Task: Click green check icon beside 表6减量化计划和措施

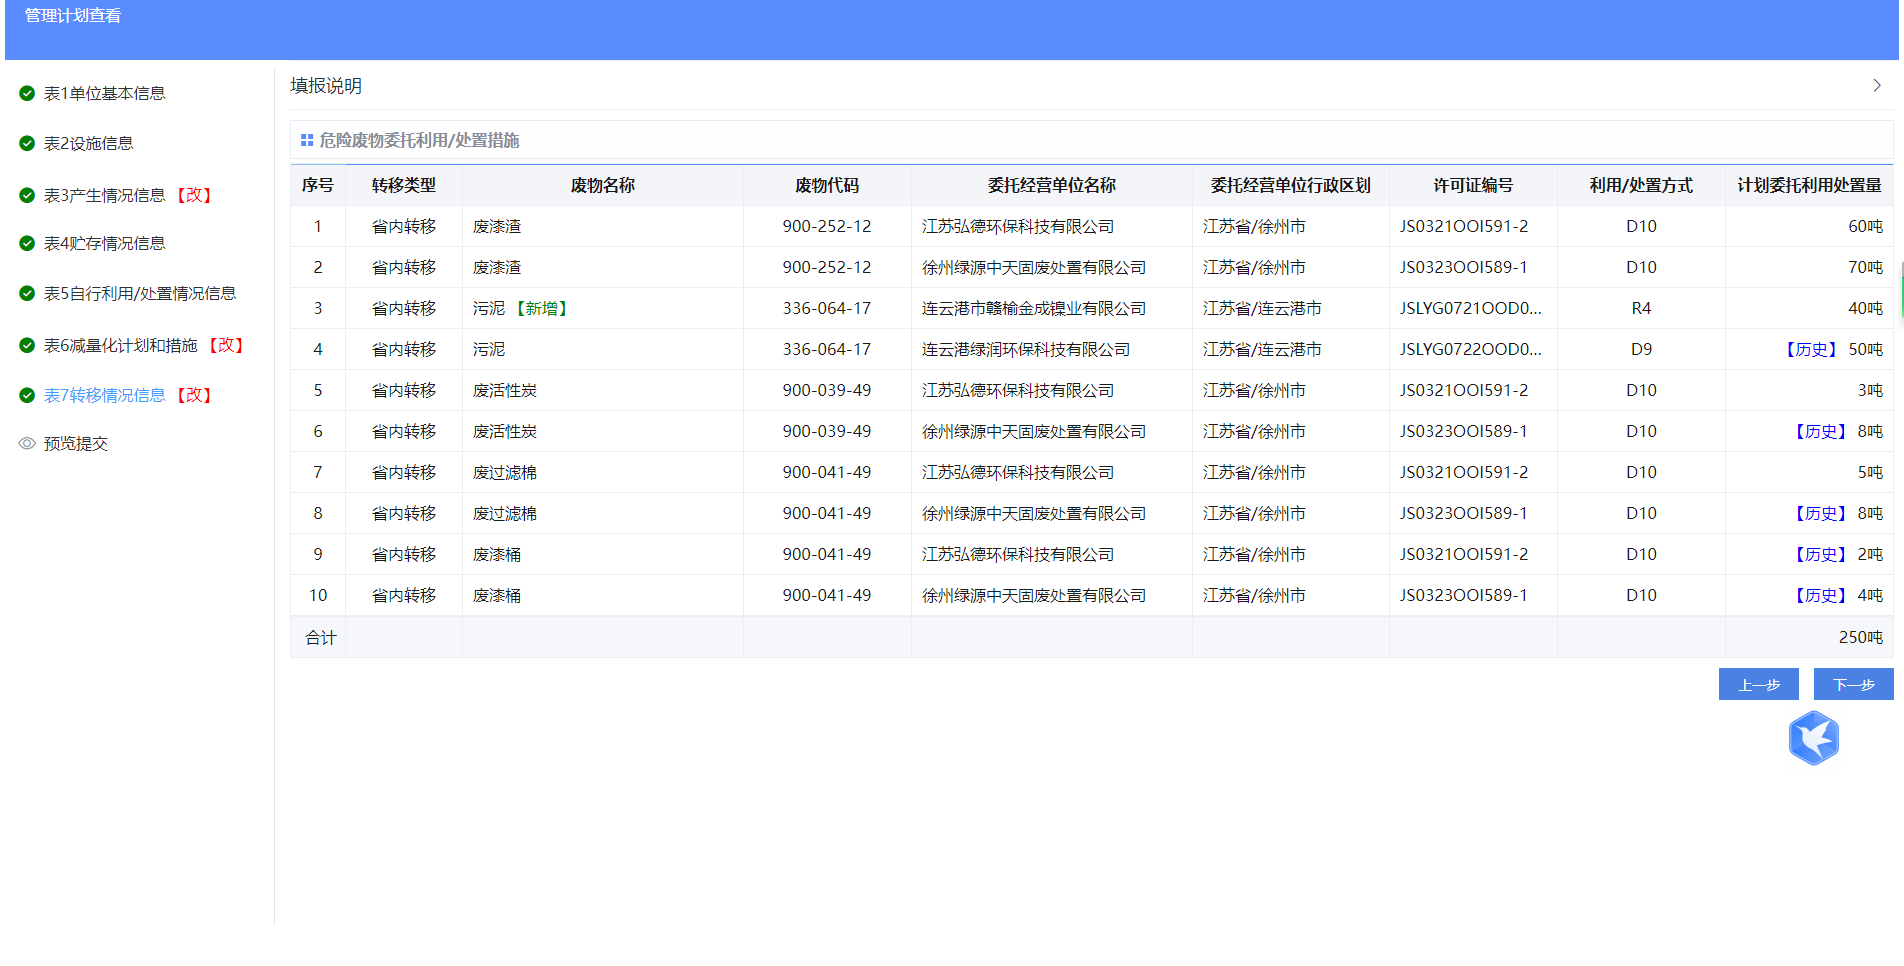Action: (27, 345)
